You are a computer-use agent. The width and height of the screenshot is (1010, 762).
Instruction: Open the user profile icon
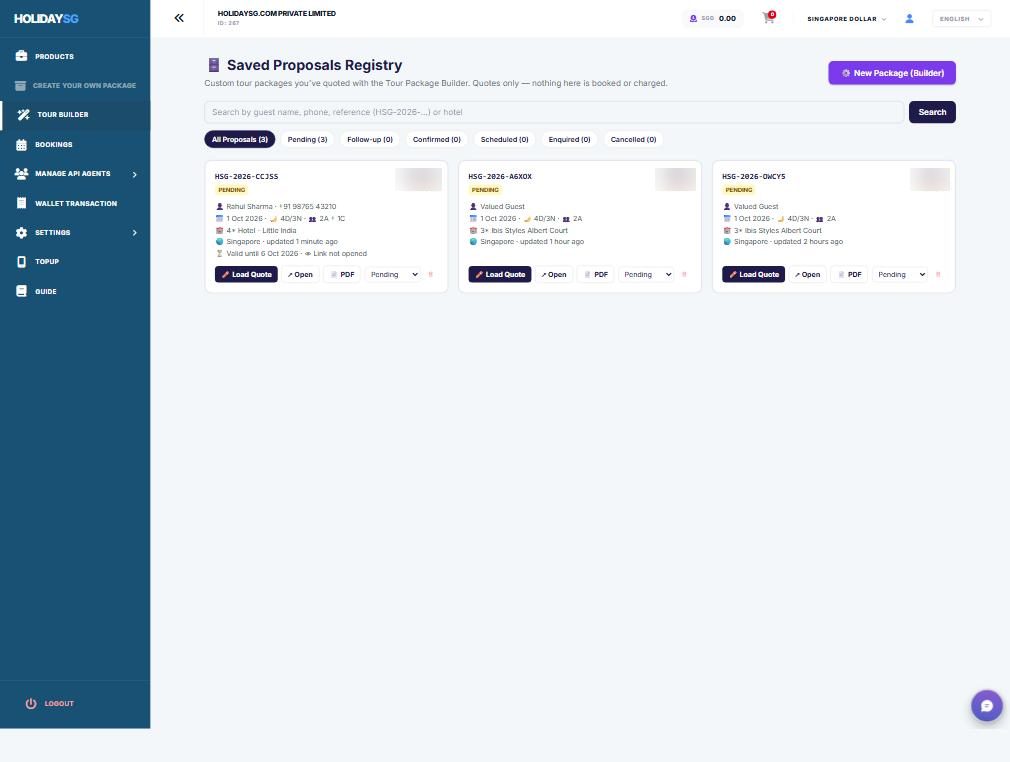coord(909,19)
